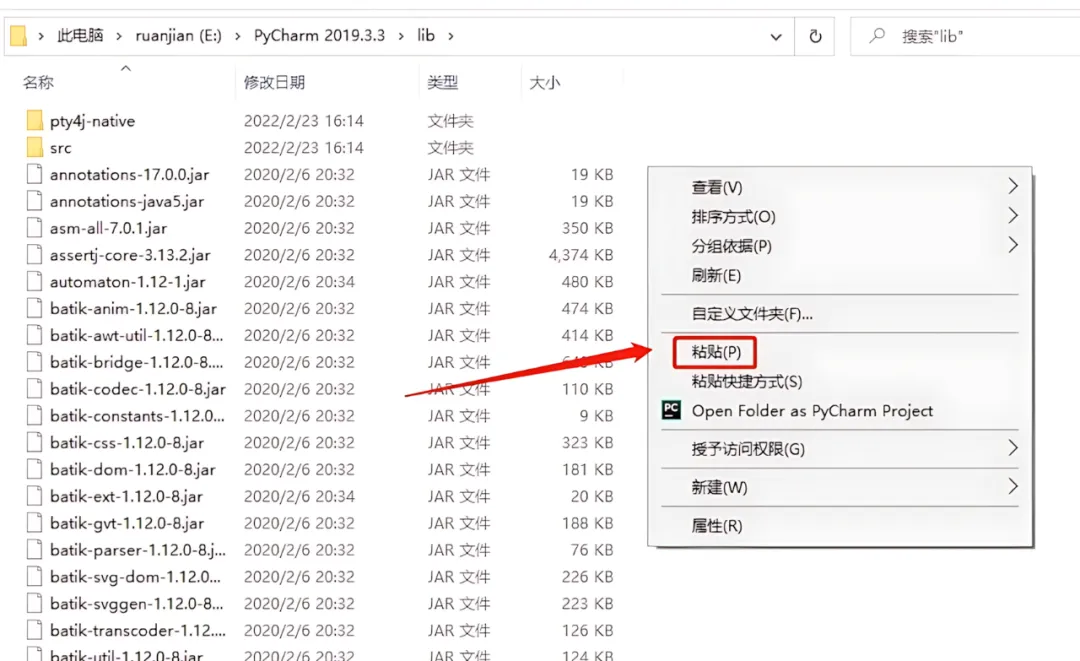
Task: Click the 搜索"lib" search field
Action: [964, 36]
